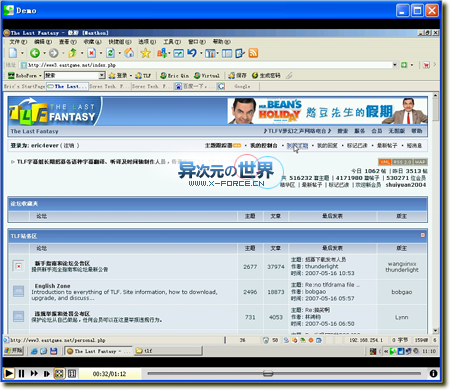Image resolution: width=450 pixels, height=390 pixels.
Task: Open the 工具 menu
Action: click(172, 42)
